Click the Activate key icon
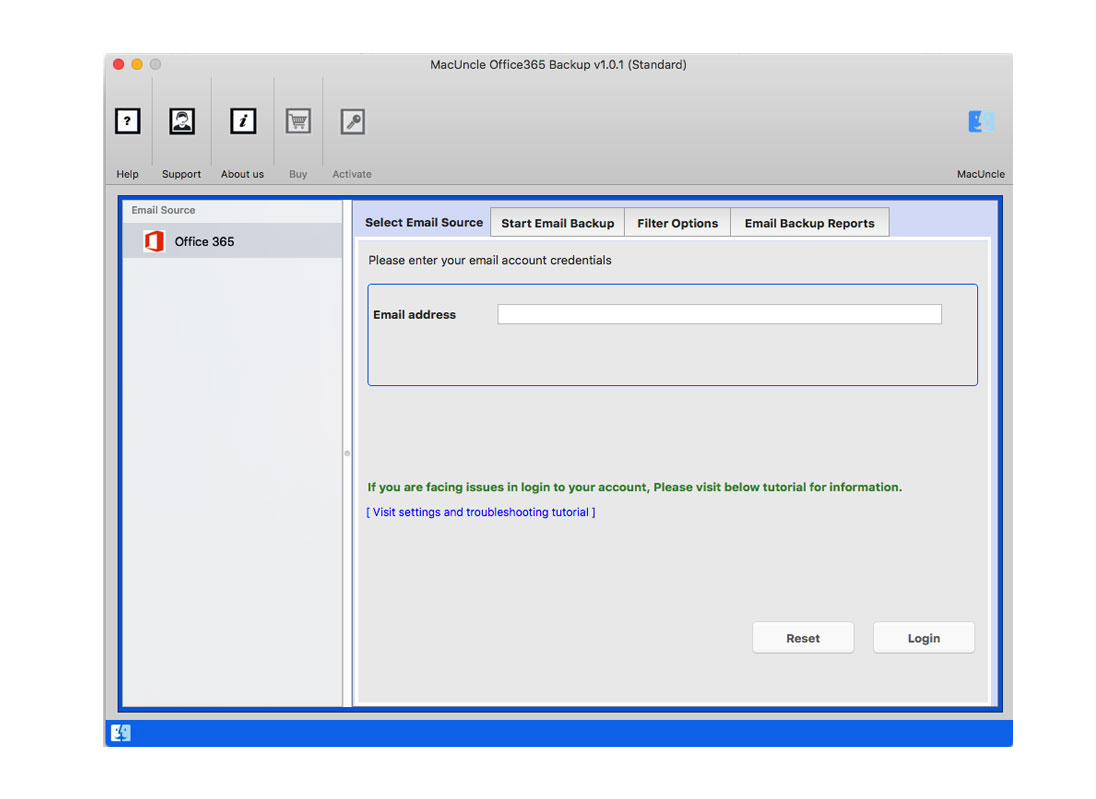Image resolution: width=1096 pixels, height=799 pixels. point(351,121)
